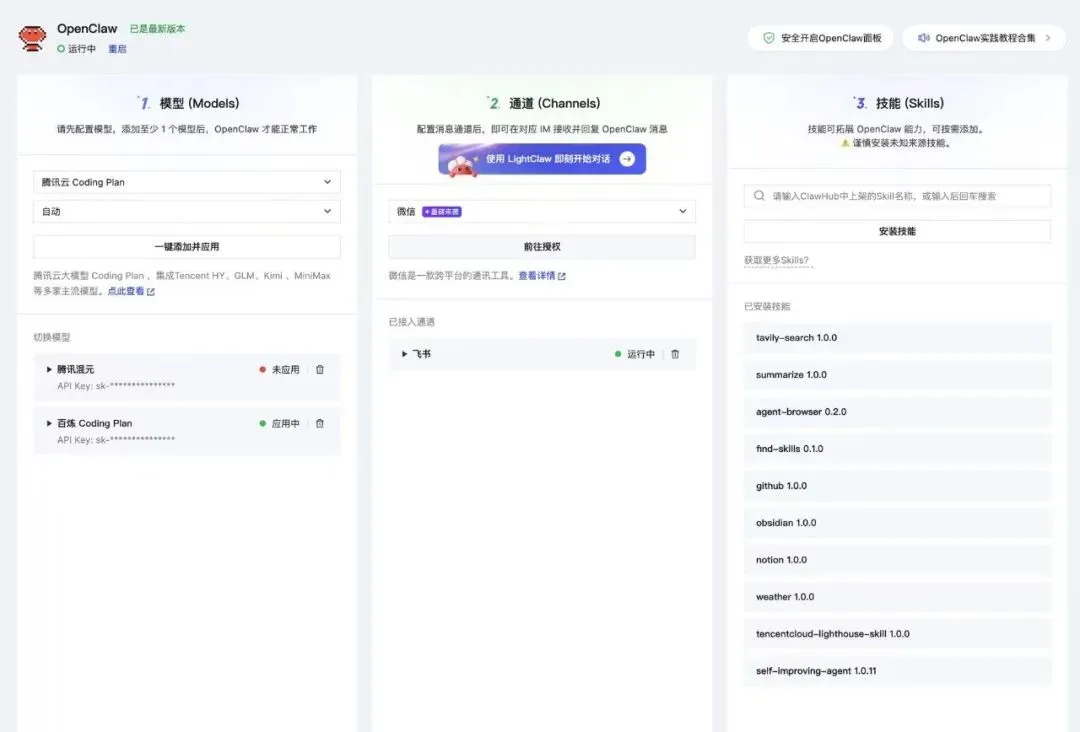The width and height of the screenshot is (1080, 732).
Task: Open the 微信 channel dropdown
Action: [x=542, y=211]
